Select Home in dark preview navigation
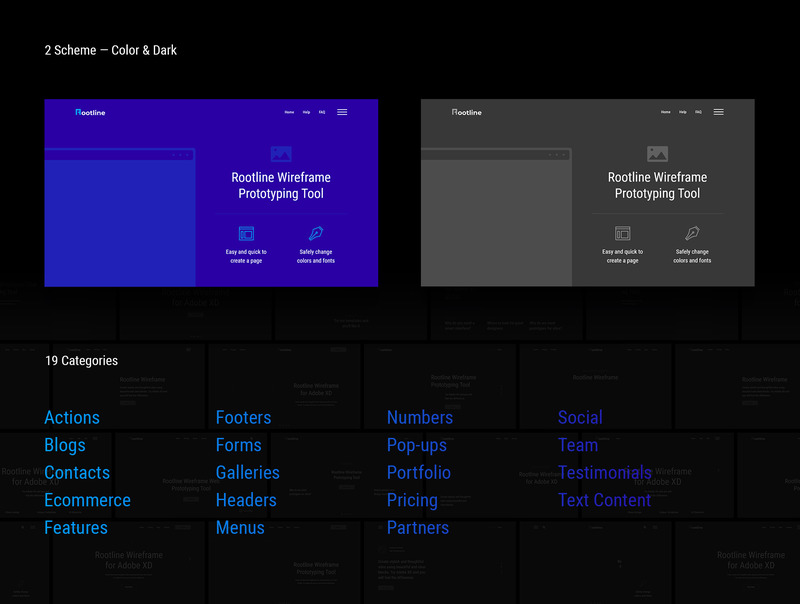Image resolution: width=800 pixels, height=604 pixels. coord(666,112)
